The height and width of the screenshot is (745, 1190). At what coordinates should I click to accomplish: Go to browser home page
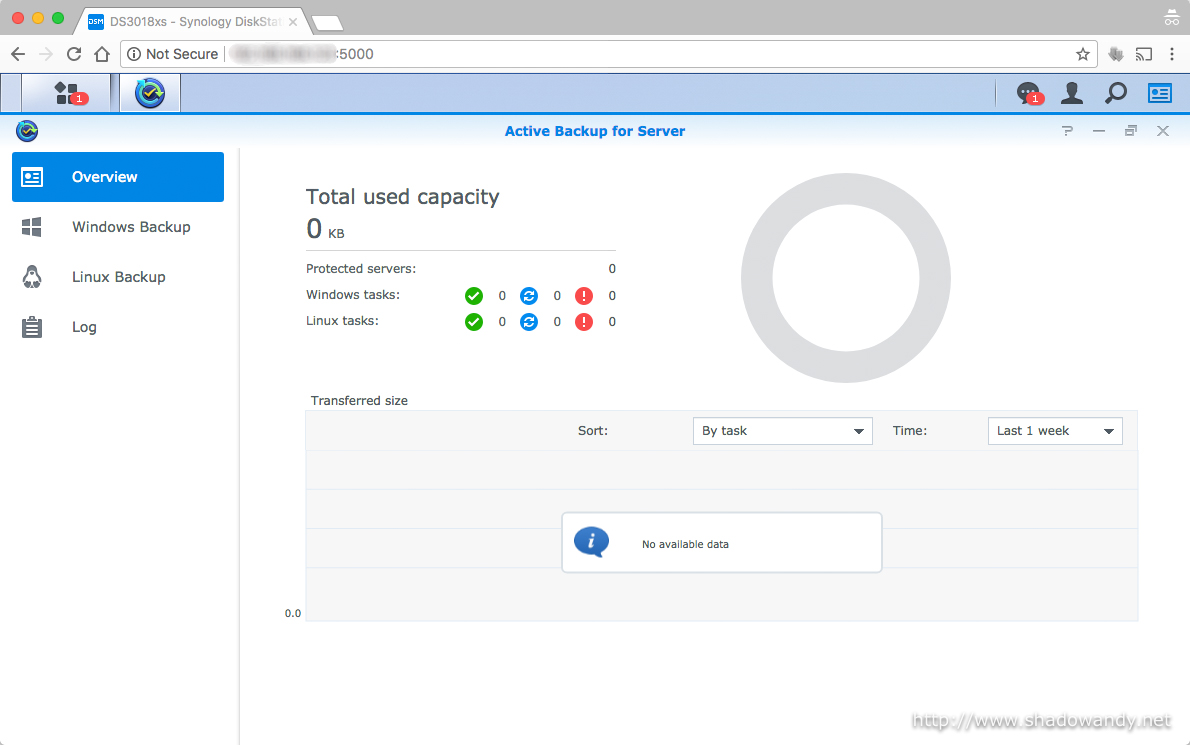tap(102, 54)
